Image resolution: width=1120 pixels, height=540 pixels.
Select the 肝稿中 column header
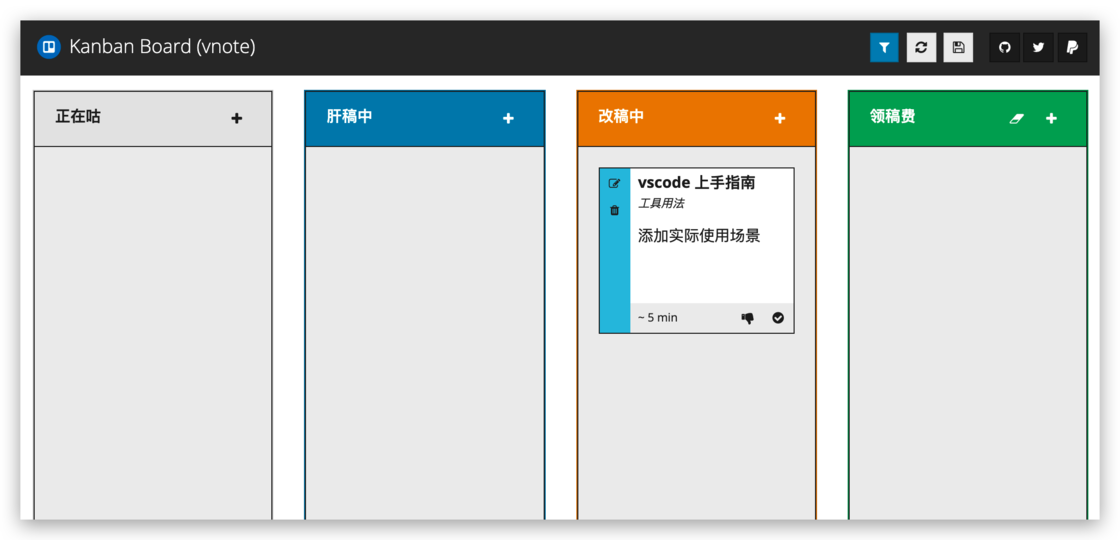pyautogui.click(x=350, y=117)
